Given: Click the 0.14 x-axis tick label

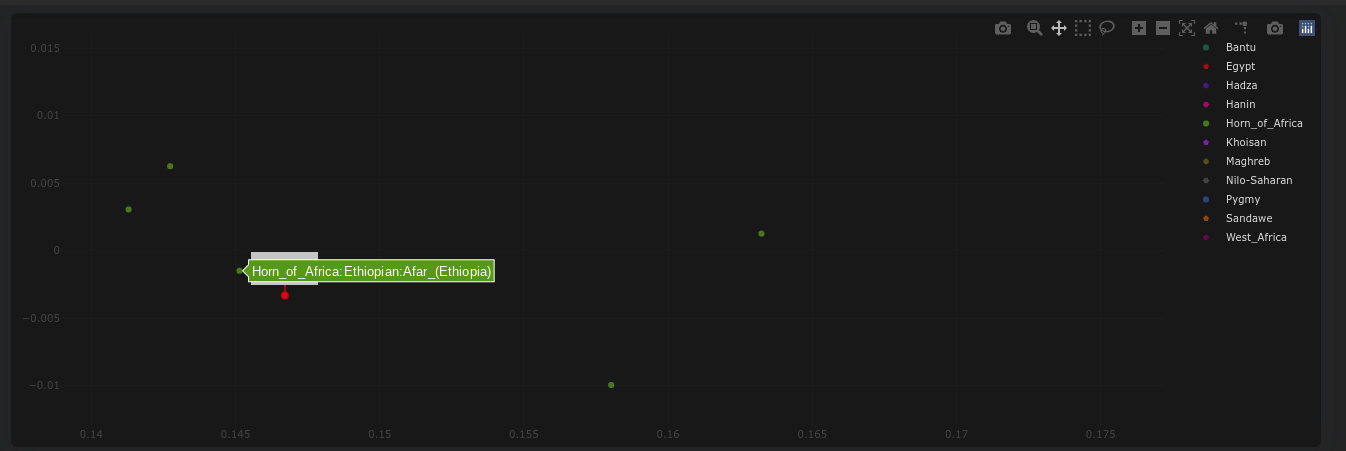Looking at the screenshot, I should click(91, 434).
